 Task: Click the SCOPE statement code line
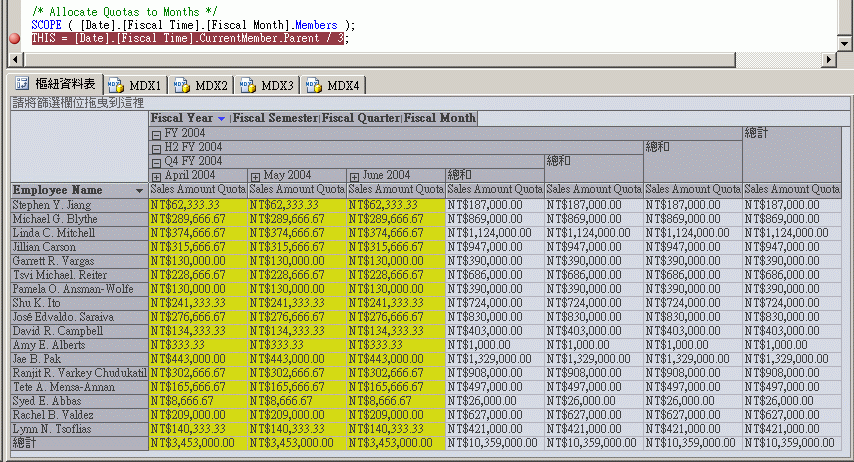(193, 25)
